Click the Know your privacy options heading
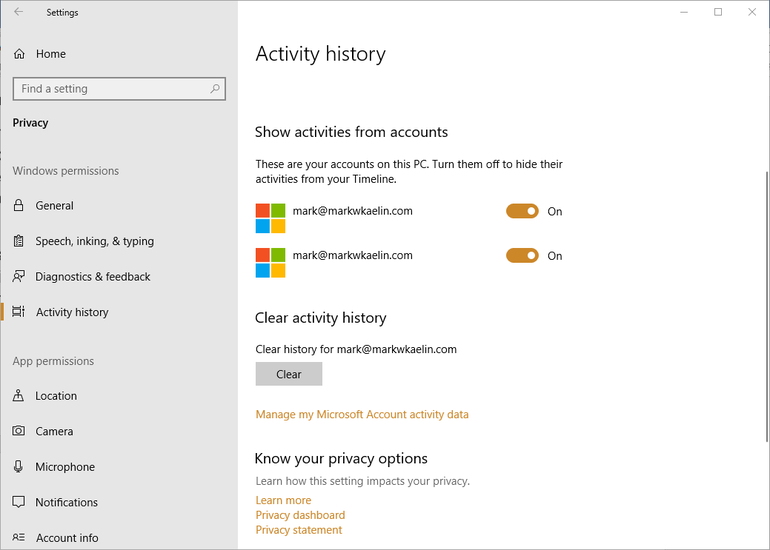This screenshot has width=770, height=550. pos(341,459)
